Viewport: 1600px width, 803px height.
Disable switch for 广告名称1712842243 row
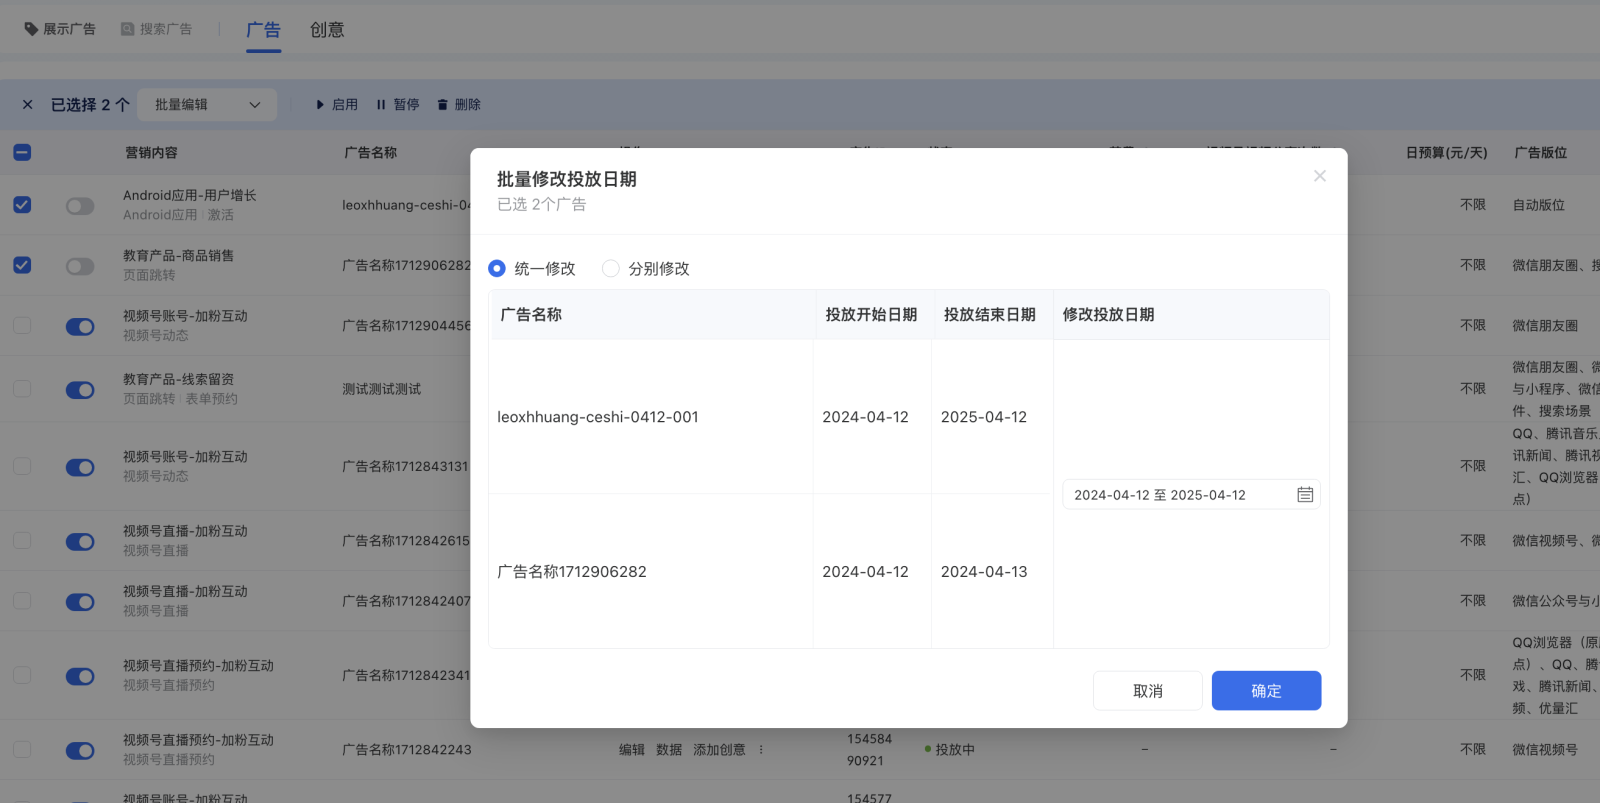(x=80, y=751)
